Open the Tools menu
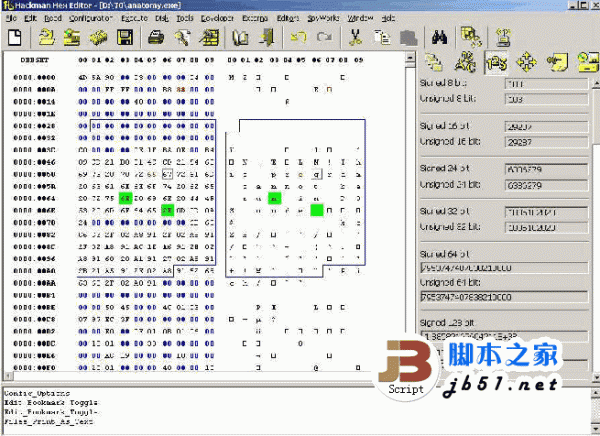This screenshot has width=600, height=436. click(x=184, y=18)
